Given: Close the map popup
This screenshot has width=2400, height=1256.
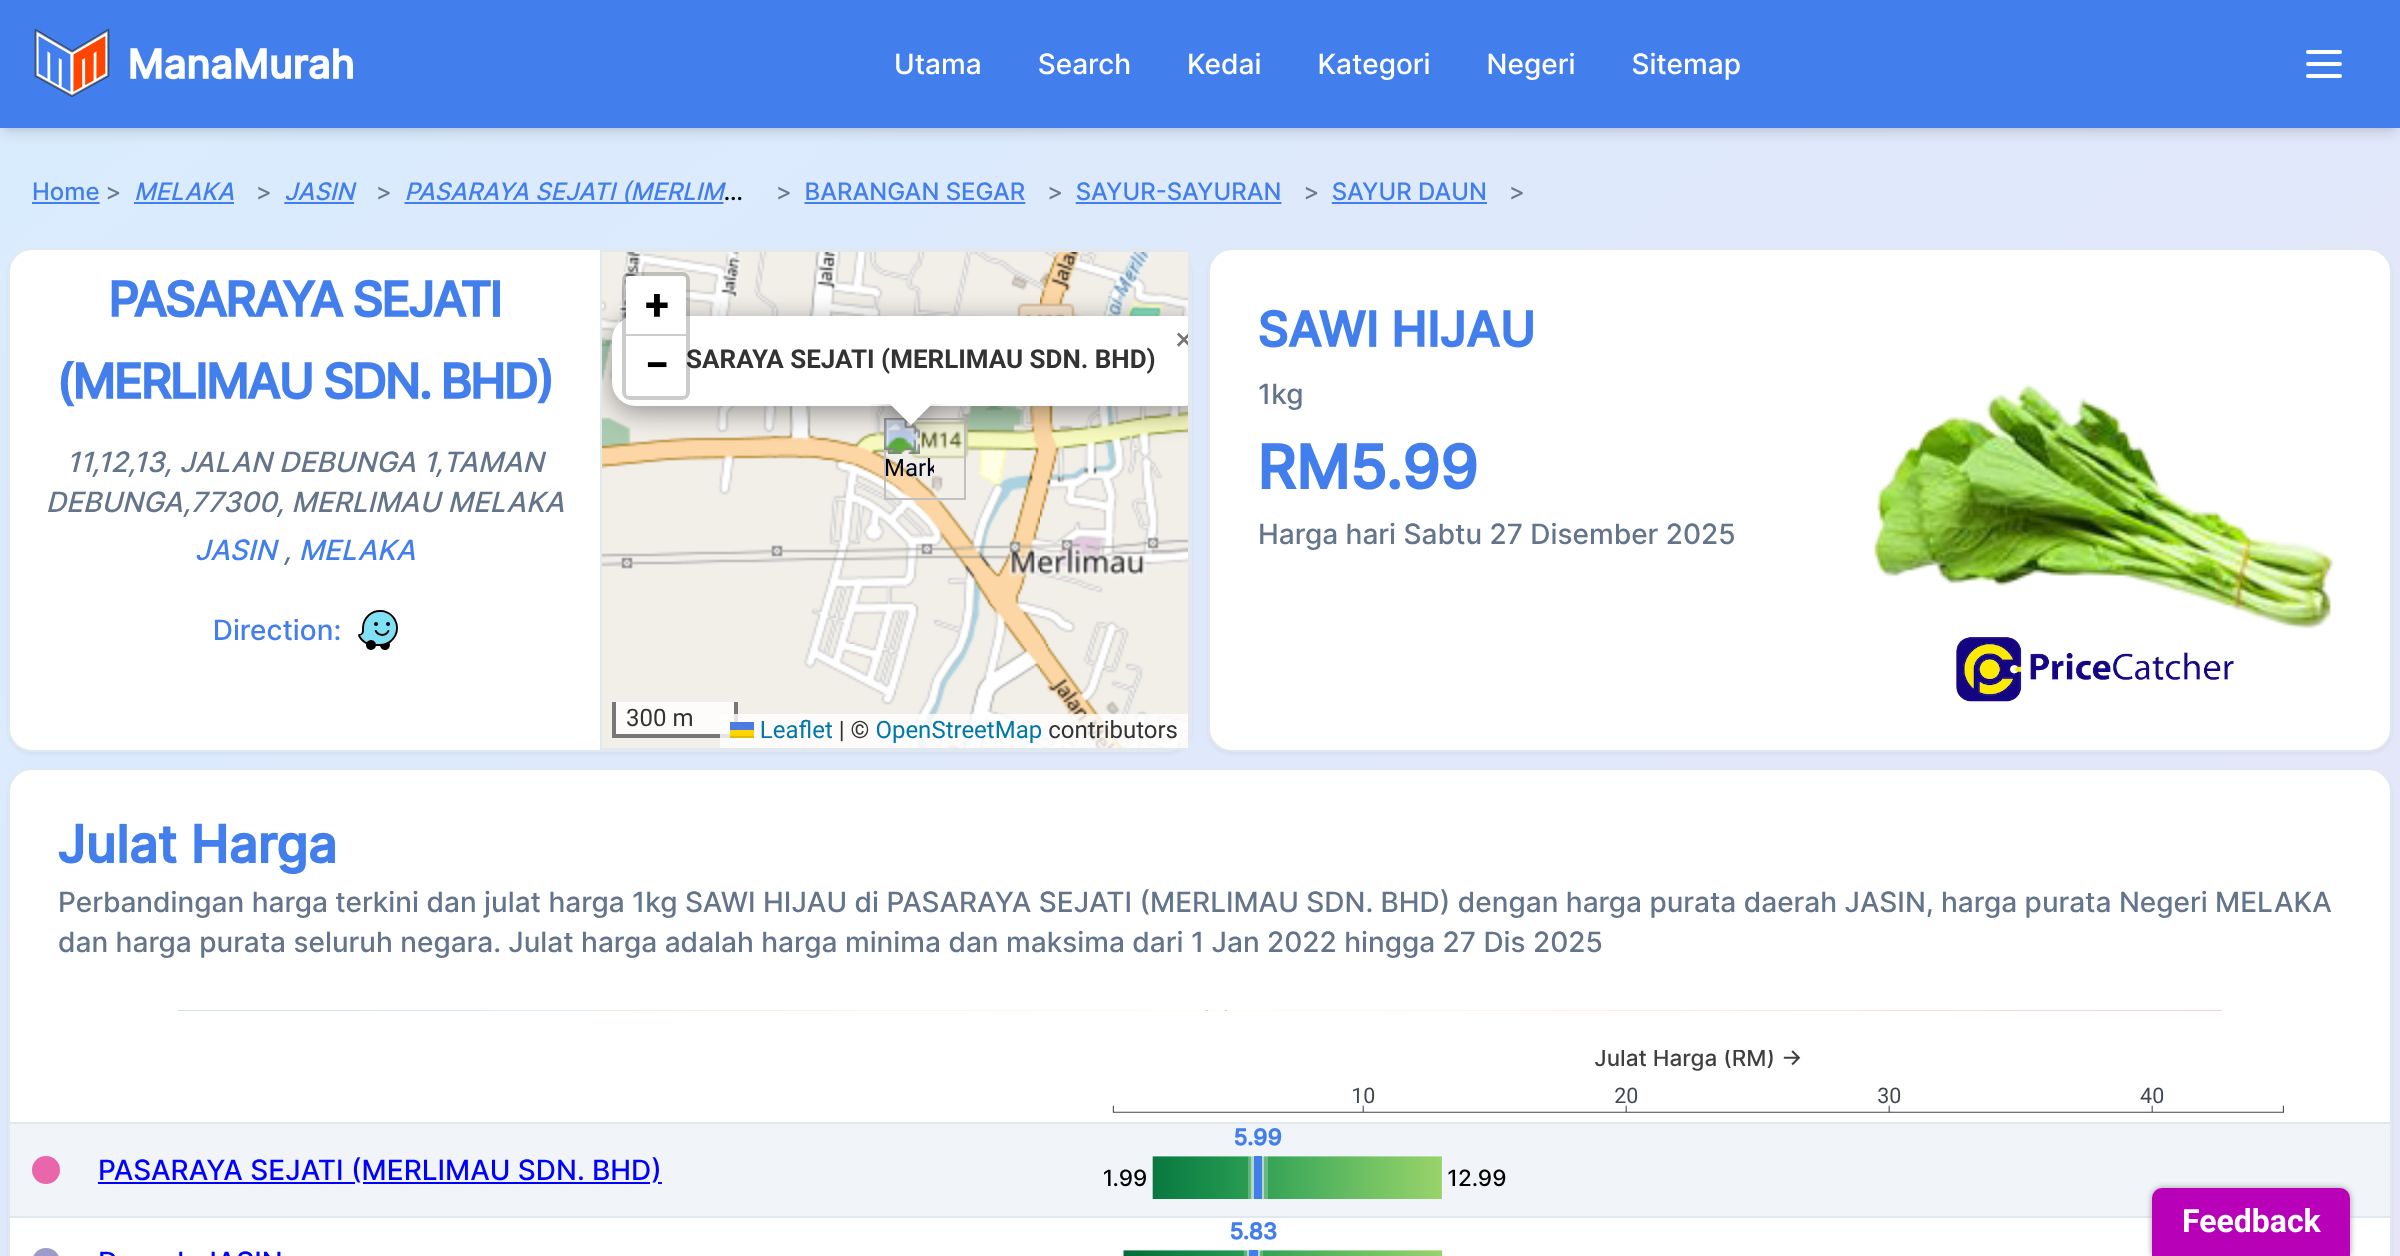Looking at the screenshot, I should (1182, 340).
